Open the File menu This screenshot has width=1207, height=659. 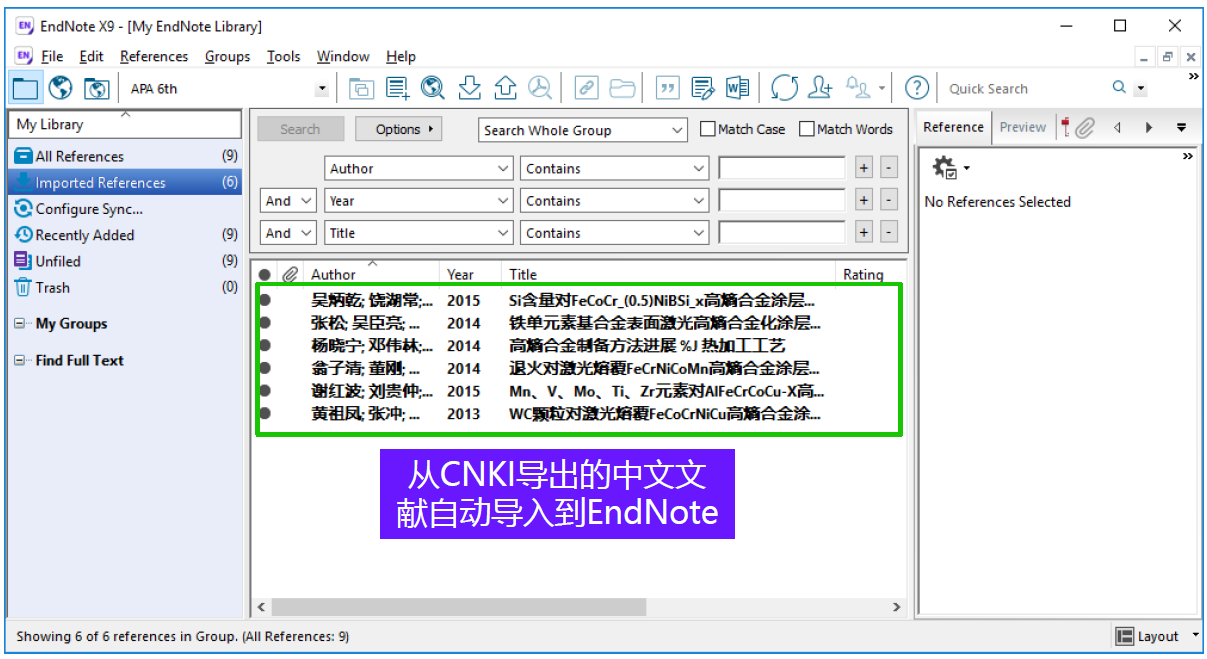click(52, 57)
